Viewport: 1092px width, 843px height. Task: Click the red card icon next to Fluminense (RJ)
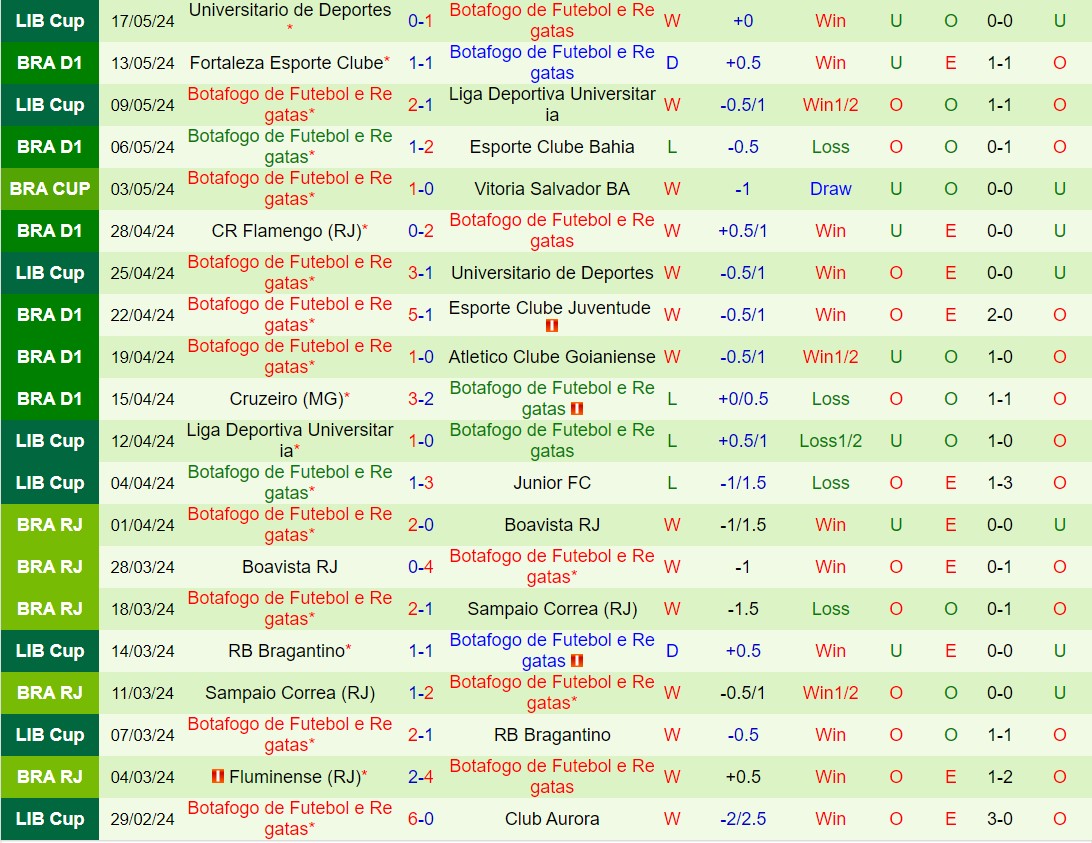pos(217,776)
